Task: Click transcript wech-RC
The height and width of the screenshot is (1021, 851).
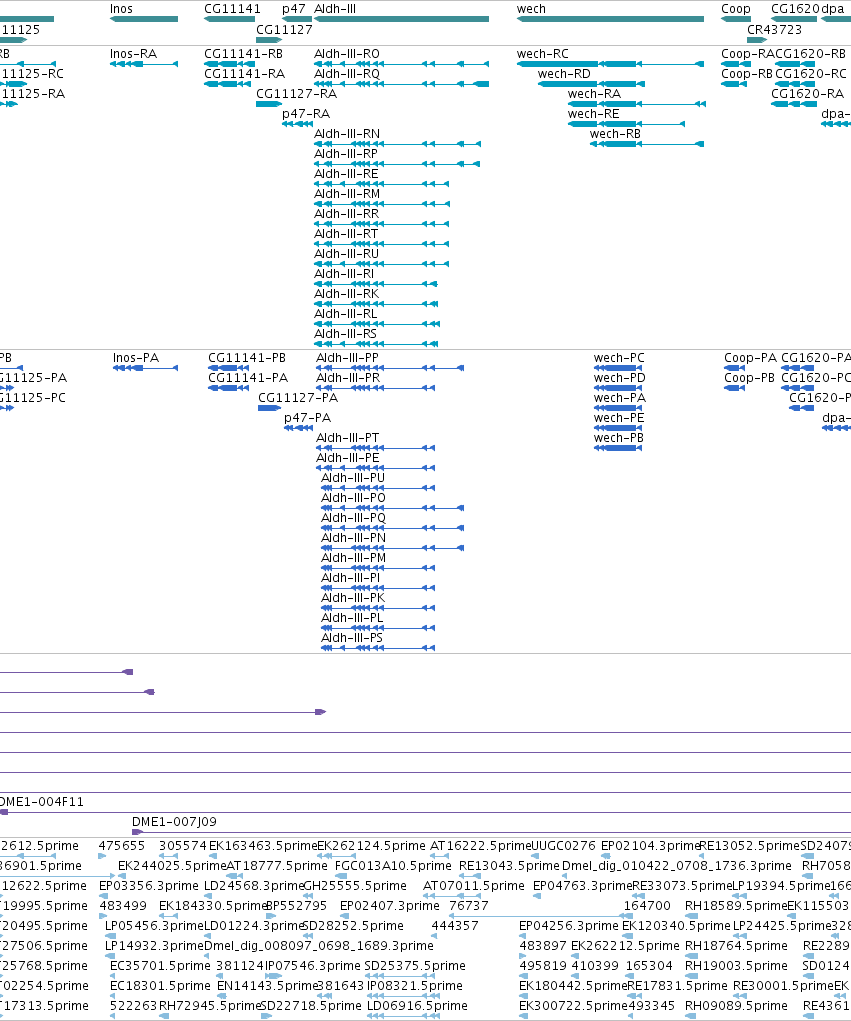Action: coord(542,54)
